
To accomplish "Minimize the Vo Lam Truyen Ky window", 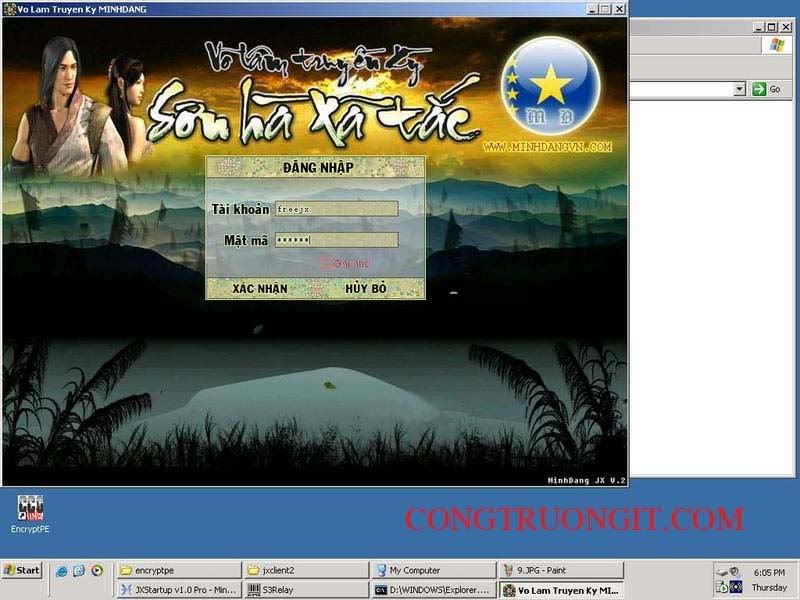I will coord(592,9).
